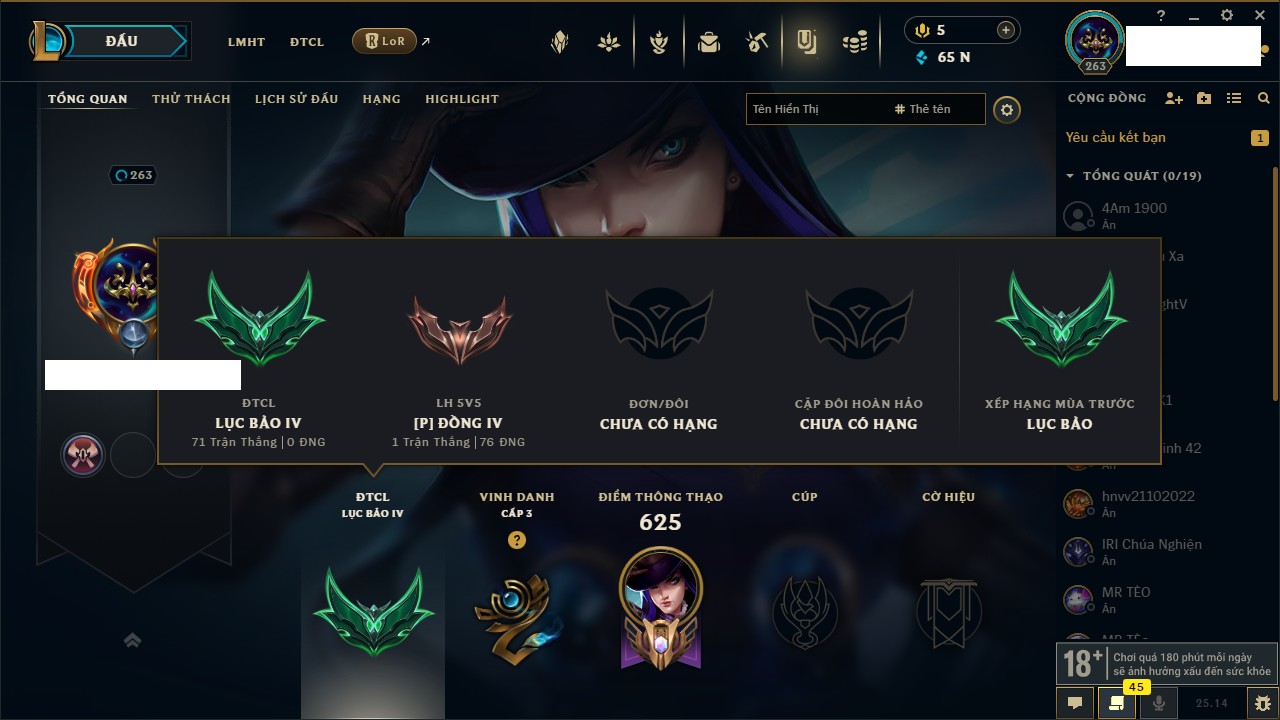Collapse the TỔNG QUÁT friends group
This screenshot has height=720, width=1280.
(1070, 176)
